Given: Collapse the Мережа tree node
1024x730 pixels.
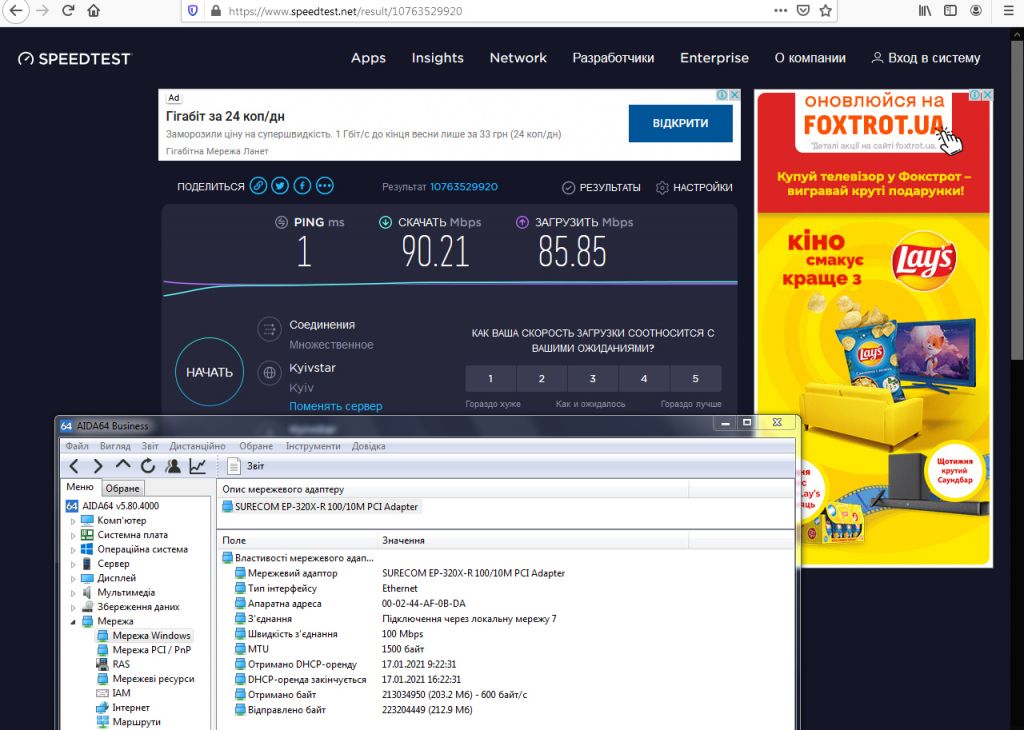Looking at the screenshot, I should coord(73,622).
